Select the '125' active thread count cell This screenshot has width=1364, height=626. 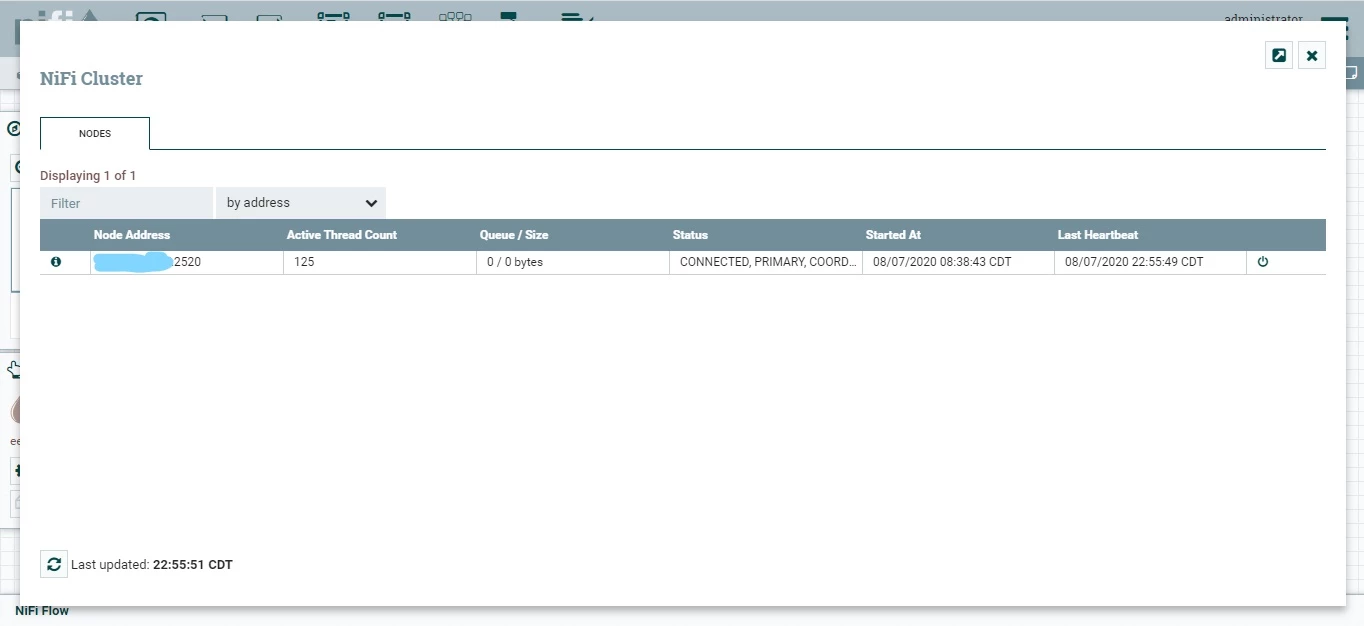[x=380, y=262]
